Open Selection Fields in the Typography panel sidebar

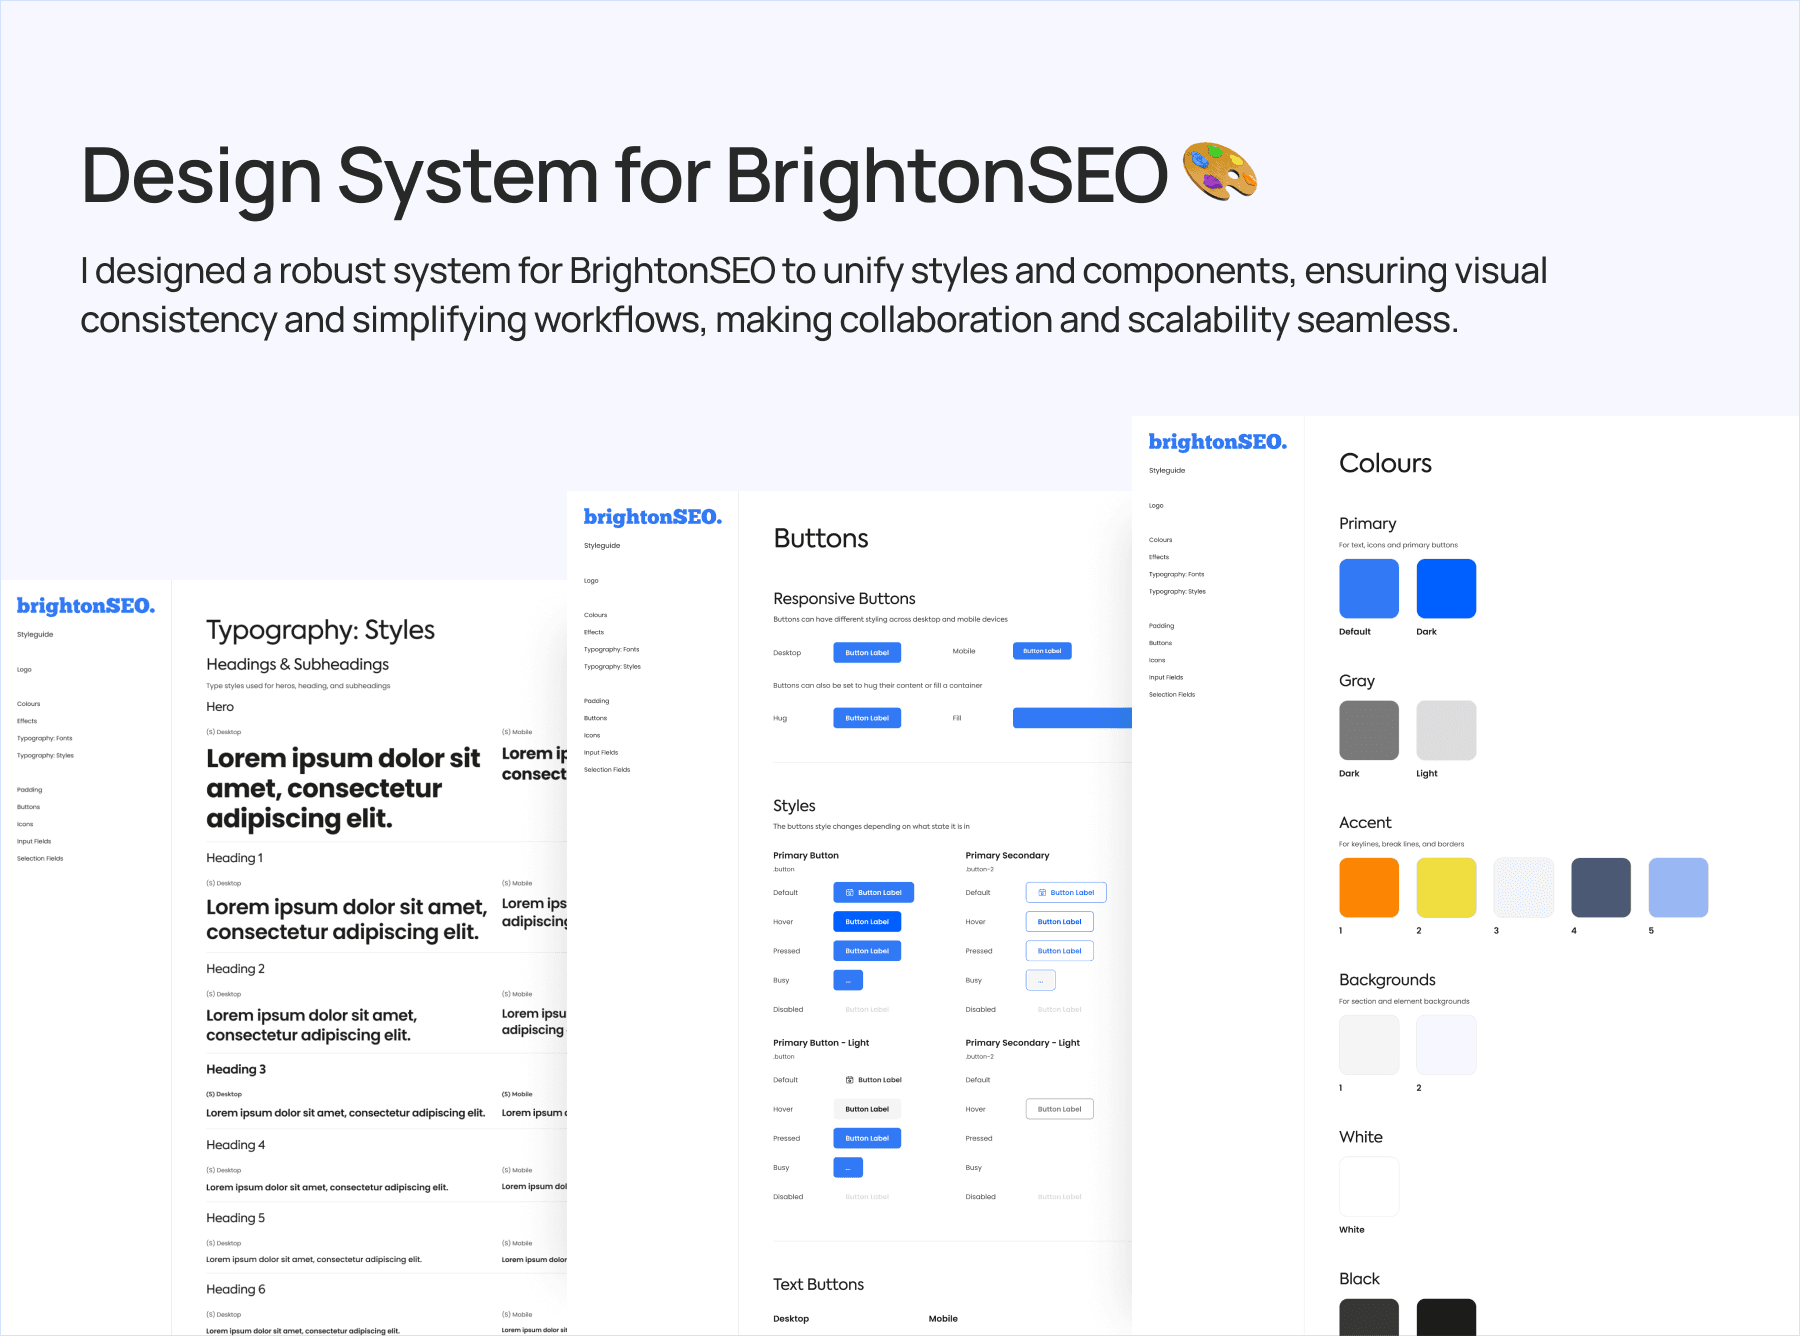40,858
